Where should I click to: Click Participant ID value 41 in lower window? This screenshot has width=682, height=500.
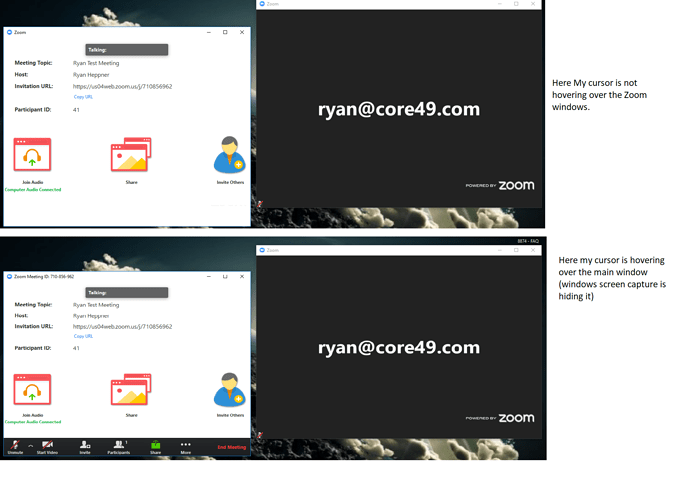(76, 348)
